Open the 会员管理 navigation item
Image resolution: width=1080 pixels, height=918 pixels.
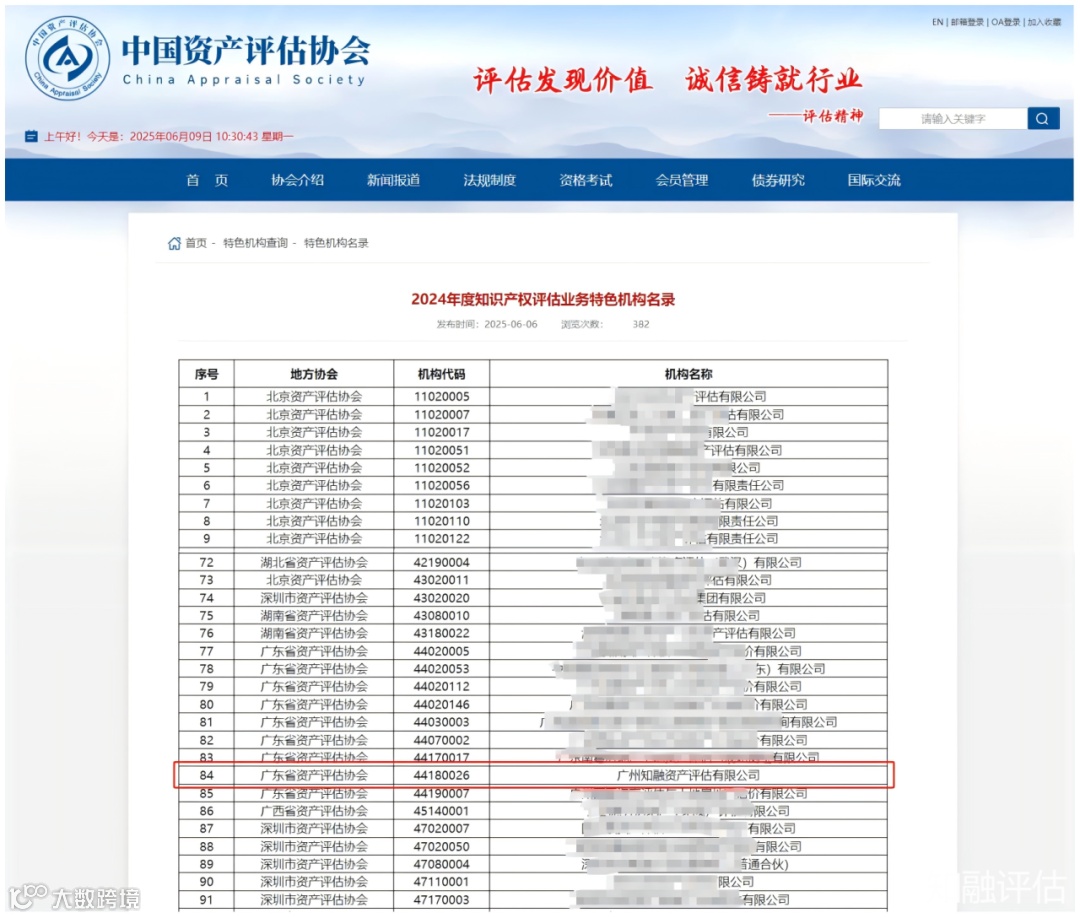[x=682, y=180]
